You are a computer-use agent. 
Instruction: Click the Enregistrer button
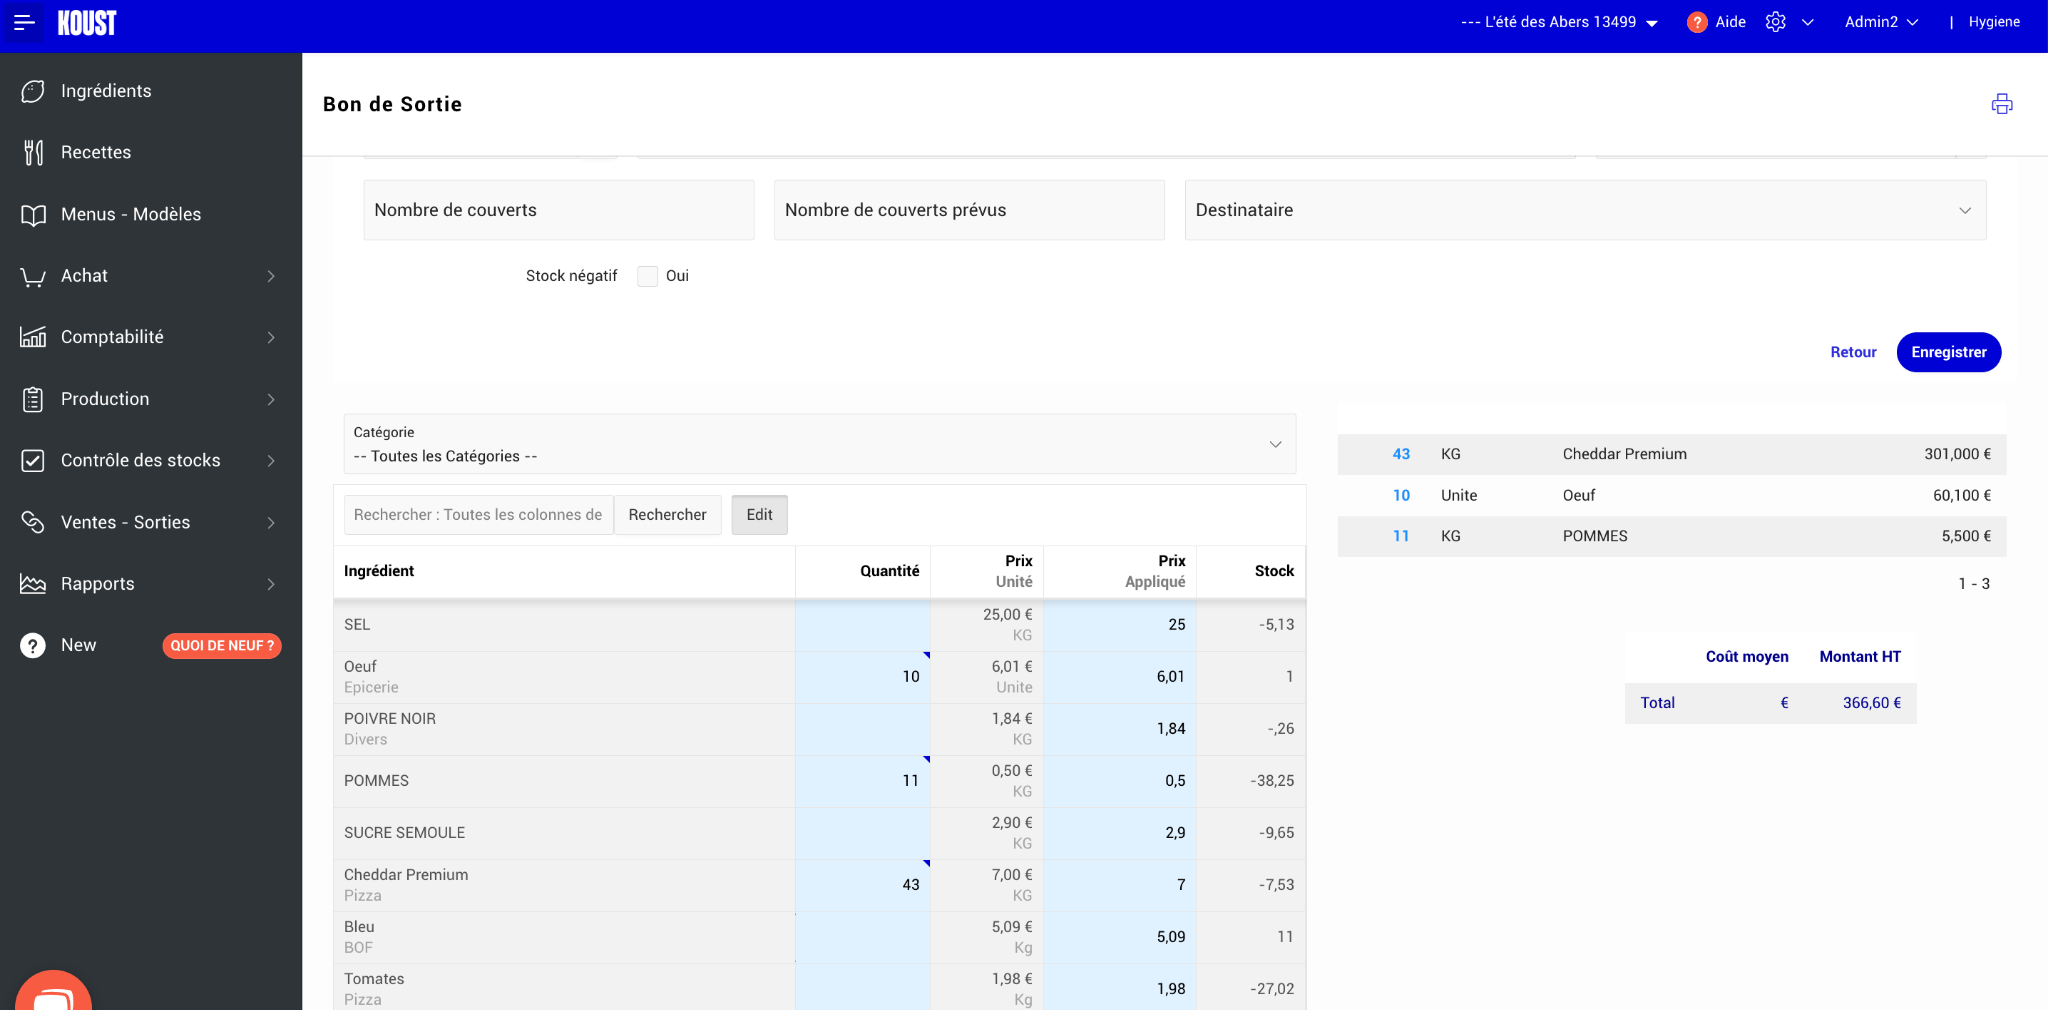(x=1948, y=352)
